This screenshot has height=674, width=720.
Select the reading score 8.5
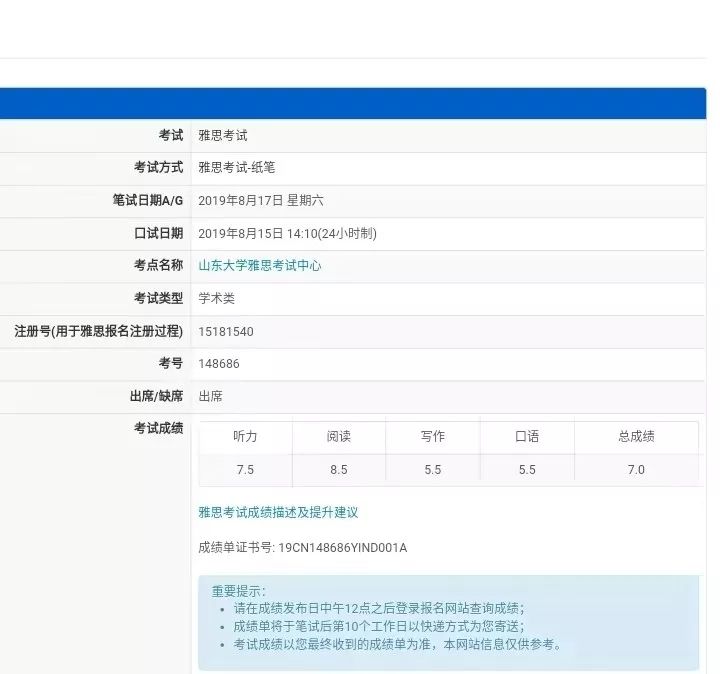[339, 470]
